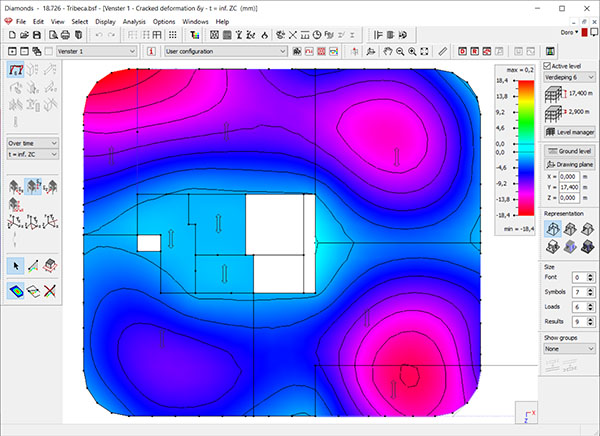Image resolution: width=600 pixels, height=436 pixels.
Task: Click the Z coordinate input field
Action: 569,198
